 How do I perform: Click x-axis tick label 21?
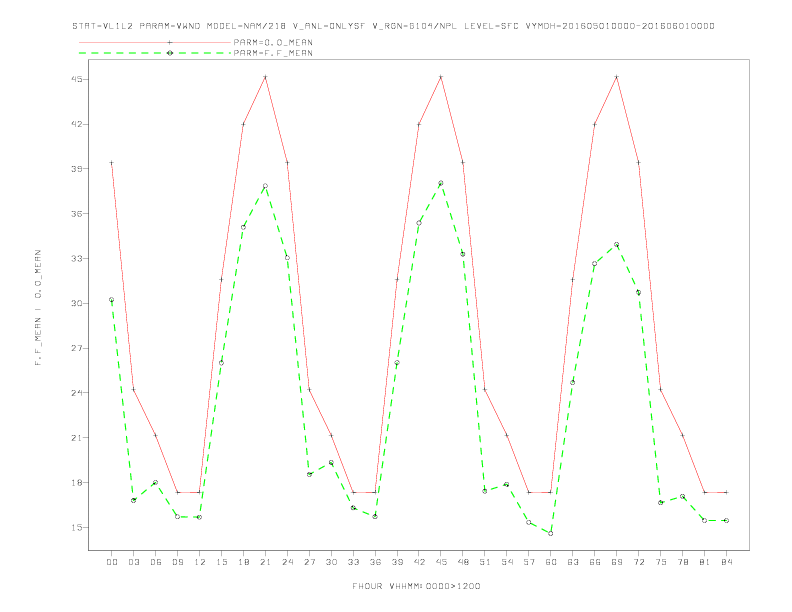265,562
